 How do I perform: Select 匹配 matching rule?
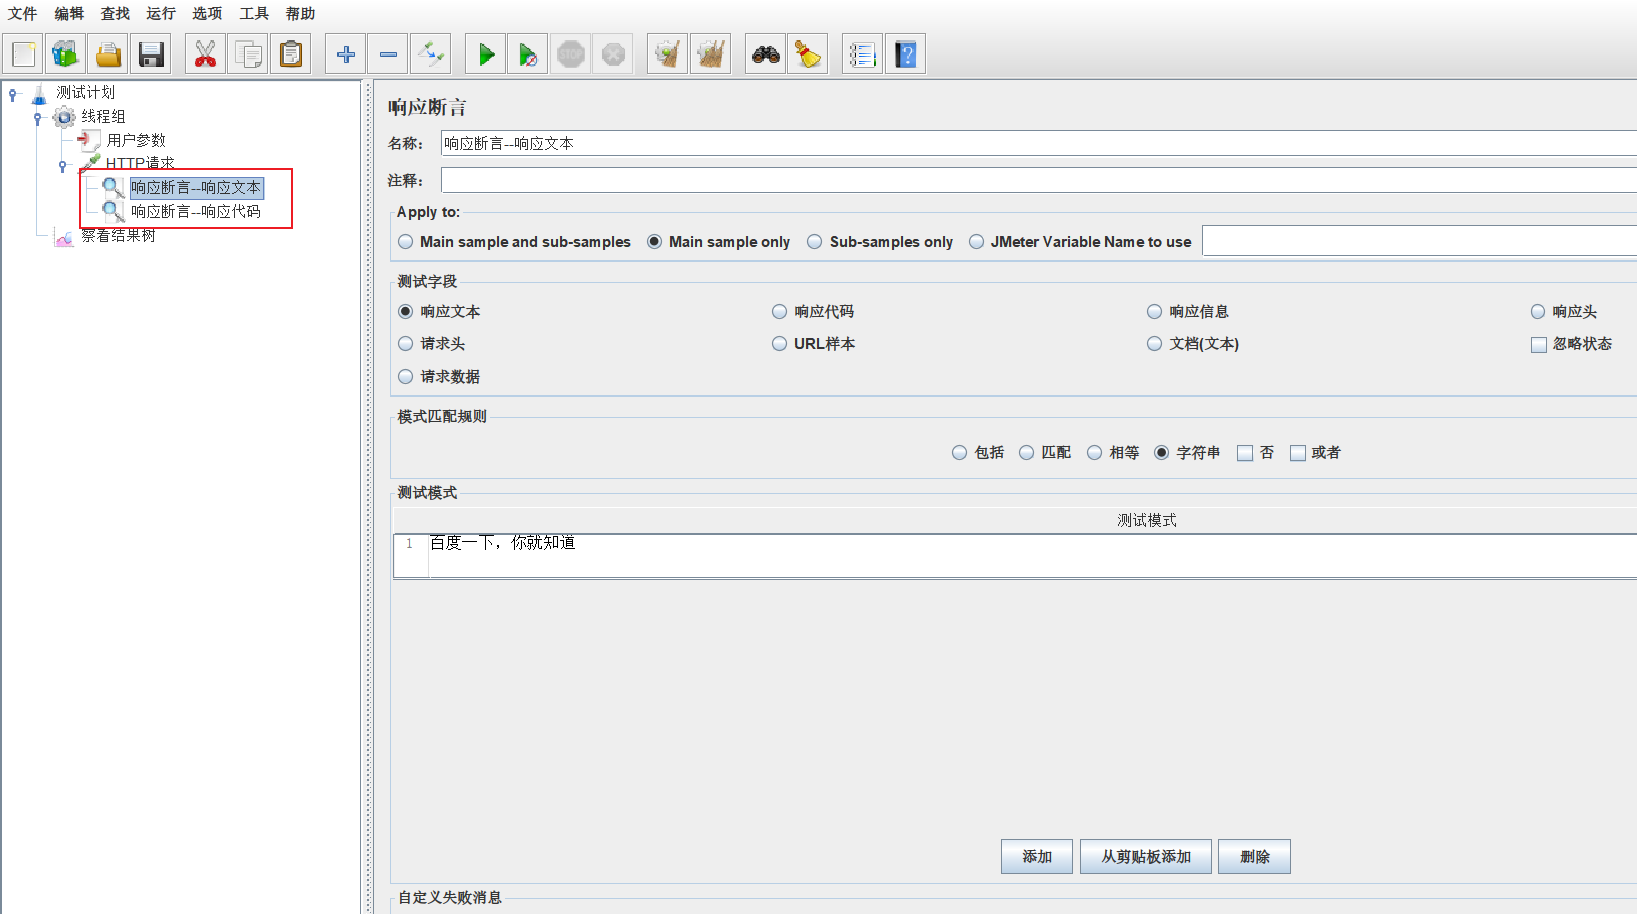[x=1045, y=453]
